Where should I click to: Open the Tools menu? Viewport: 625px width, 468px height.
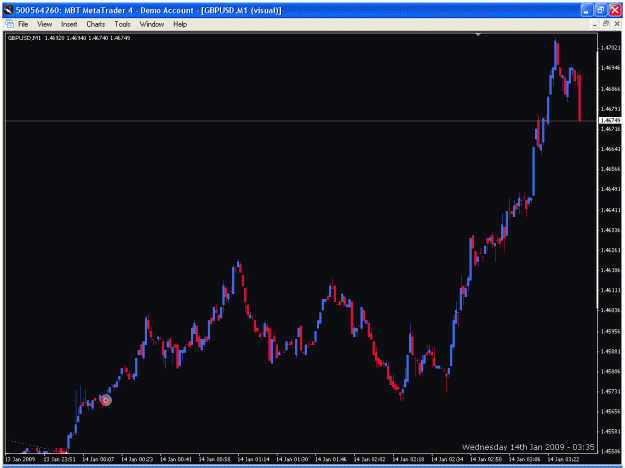tap(122, 24)
